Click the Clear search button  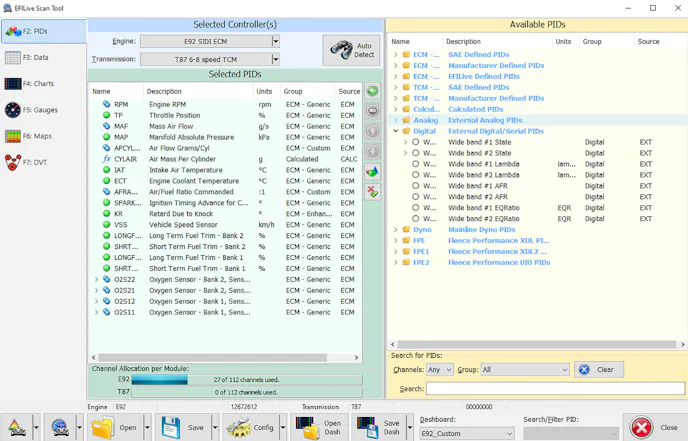click(x=598, y=370)
